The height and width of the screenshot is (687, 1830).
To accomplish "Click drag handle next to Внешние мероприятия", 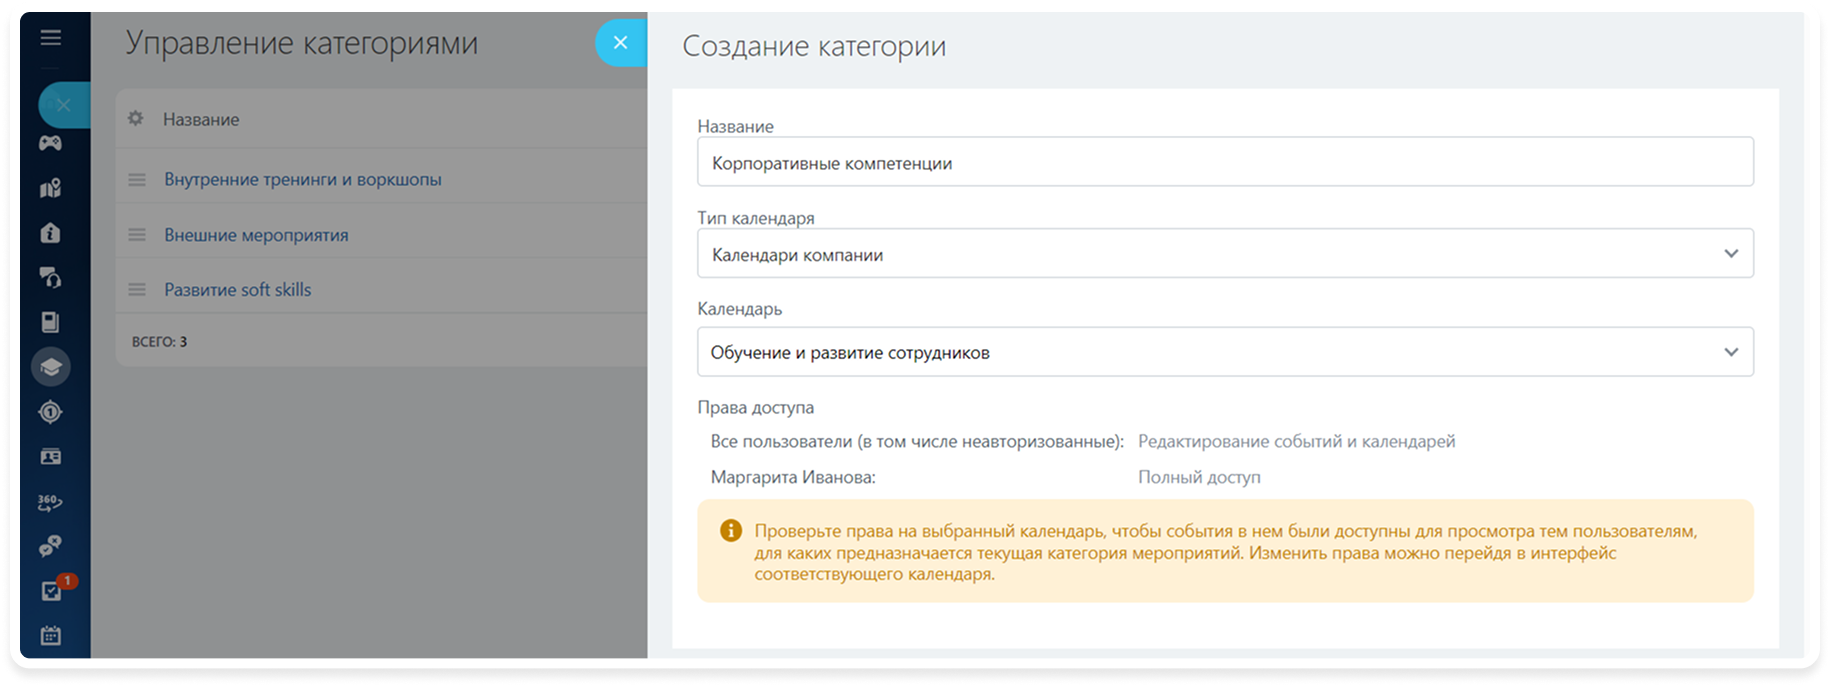I will coord(137,235).
